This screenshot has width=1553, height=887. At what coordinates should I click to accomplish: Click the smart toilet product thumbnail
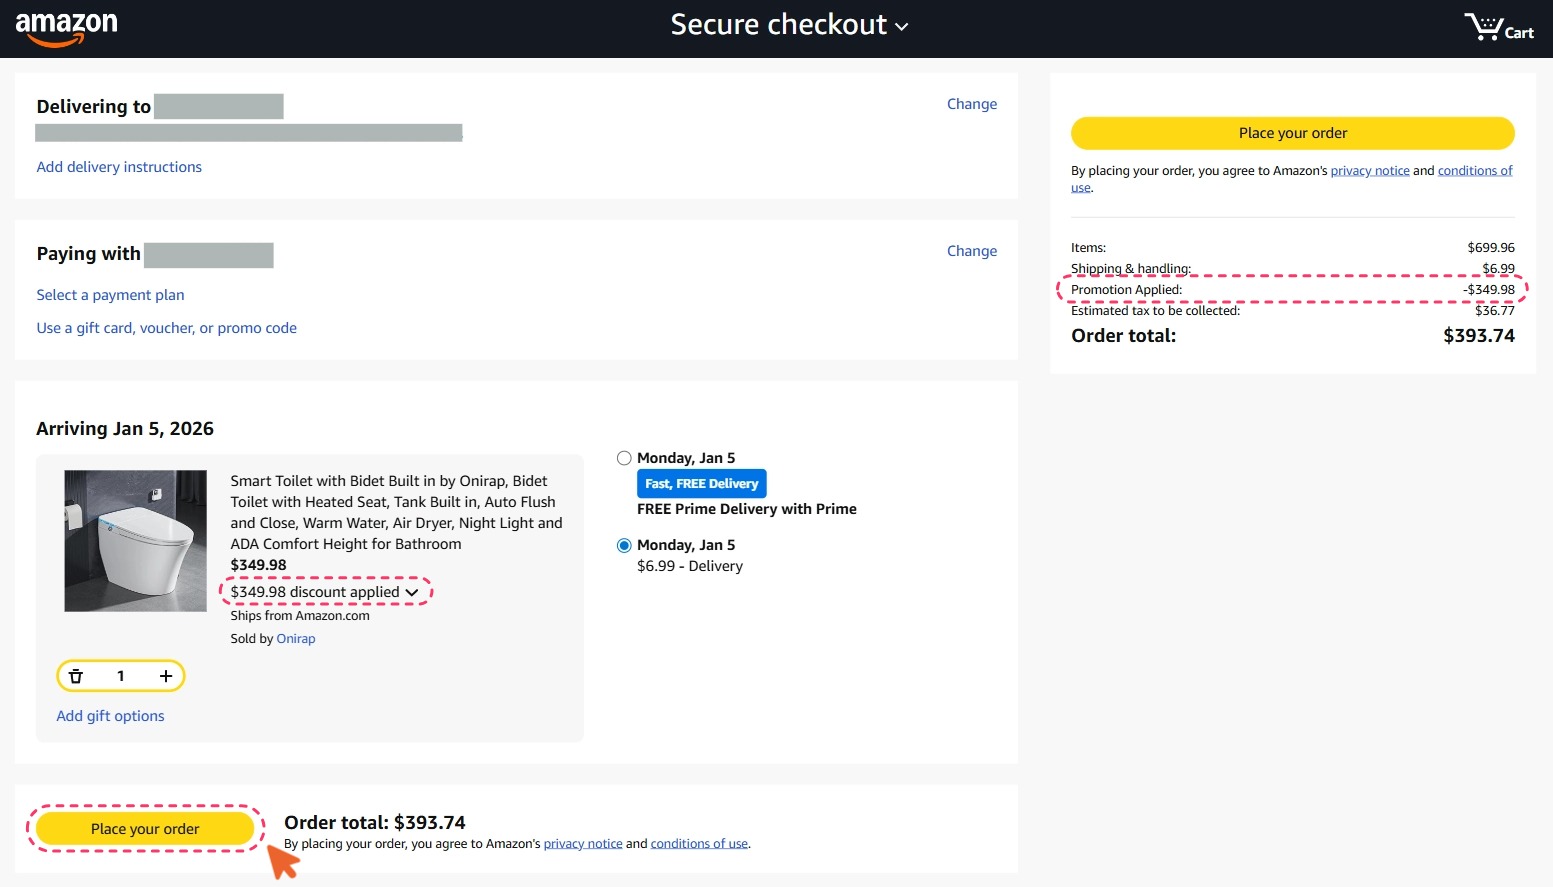click(x=136, y=541)
